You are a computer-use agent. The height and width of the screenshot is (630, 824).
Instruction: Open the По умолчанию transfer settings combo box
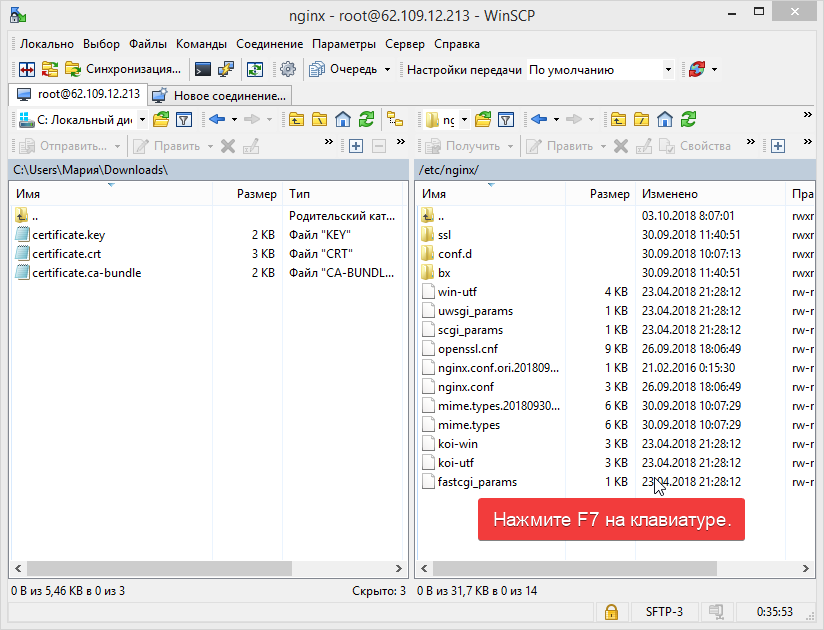600,70
